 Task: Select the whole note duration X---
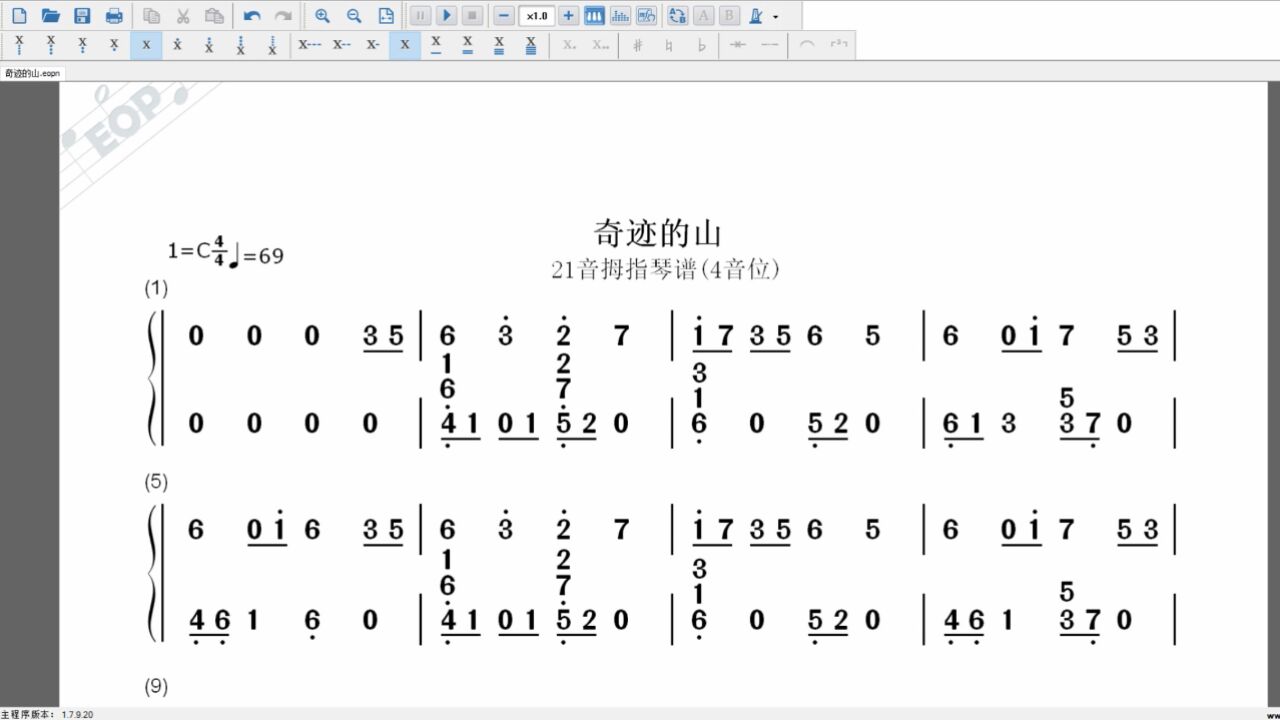pyautogui.click(x=309, y=45)
